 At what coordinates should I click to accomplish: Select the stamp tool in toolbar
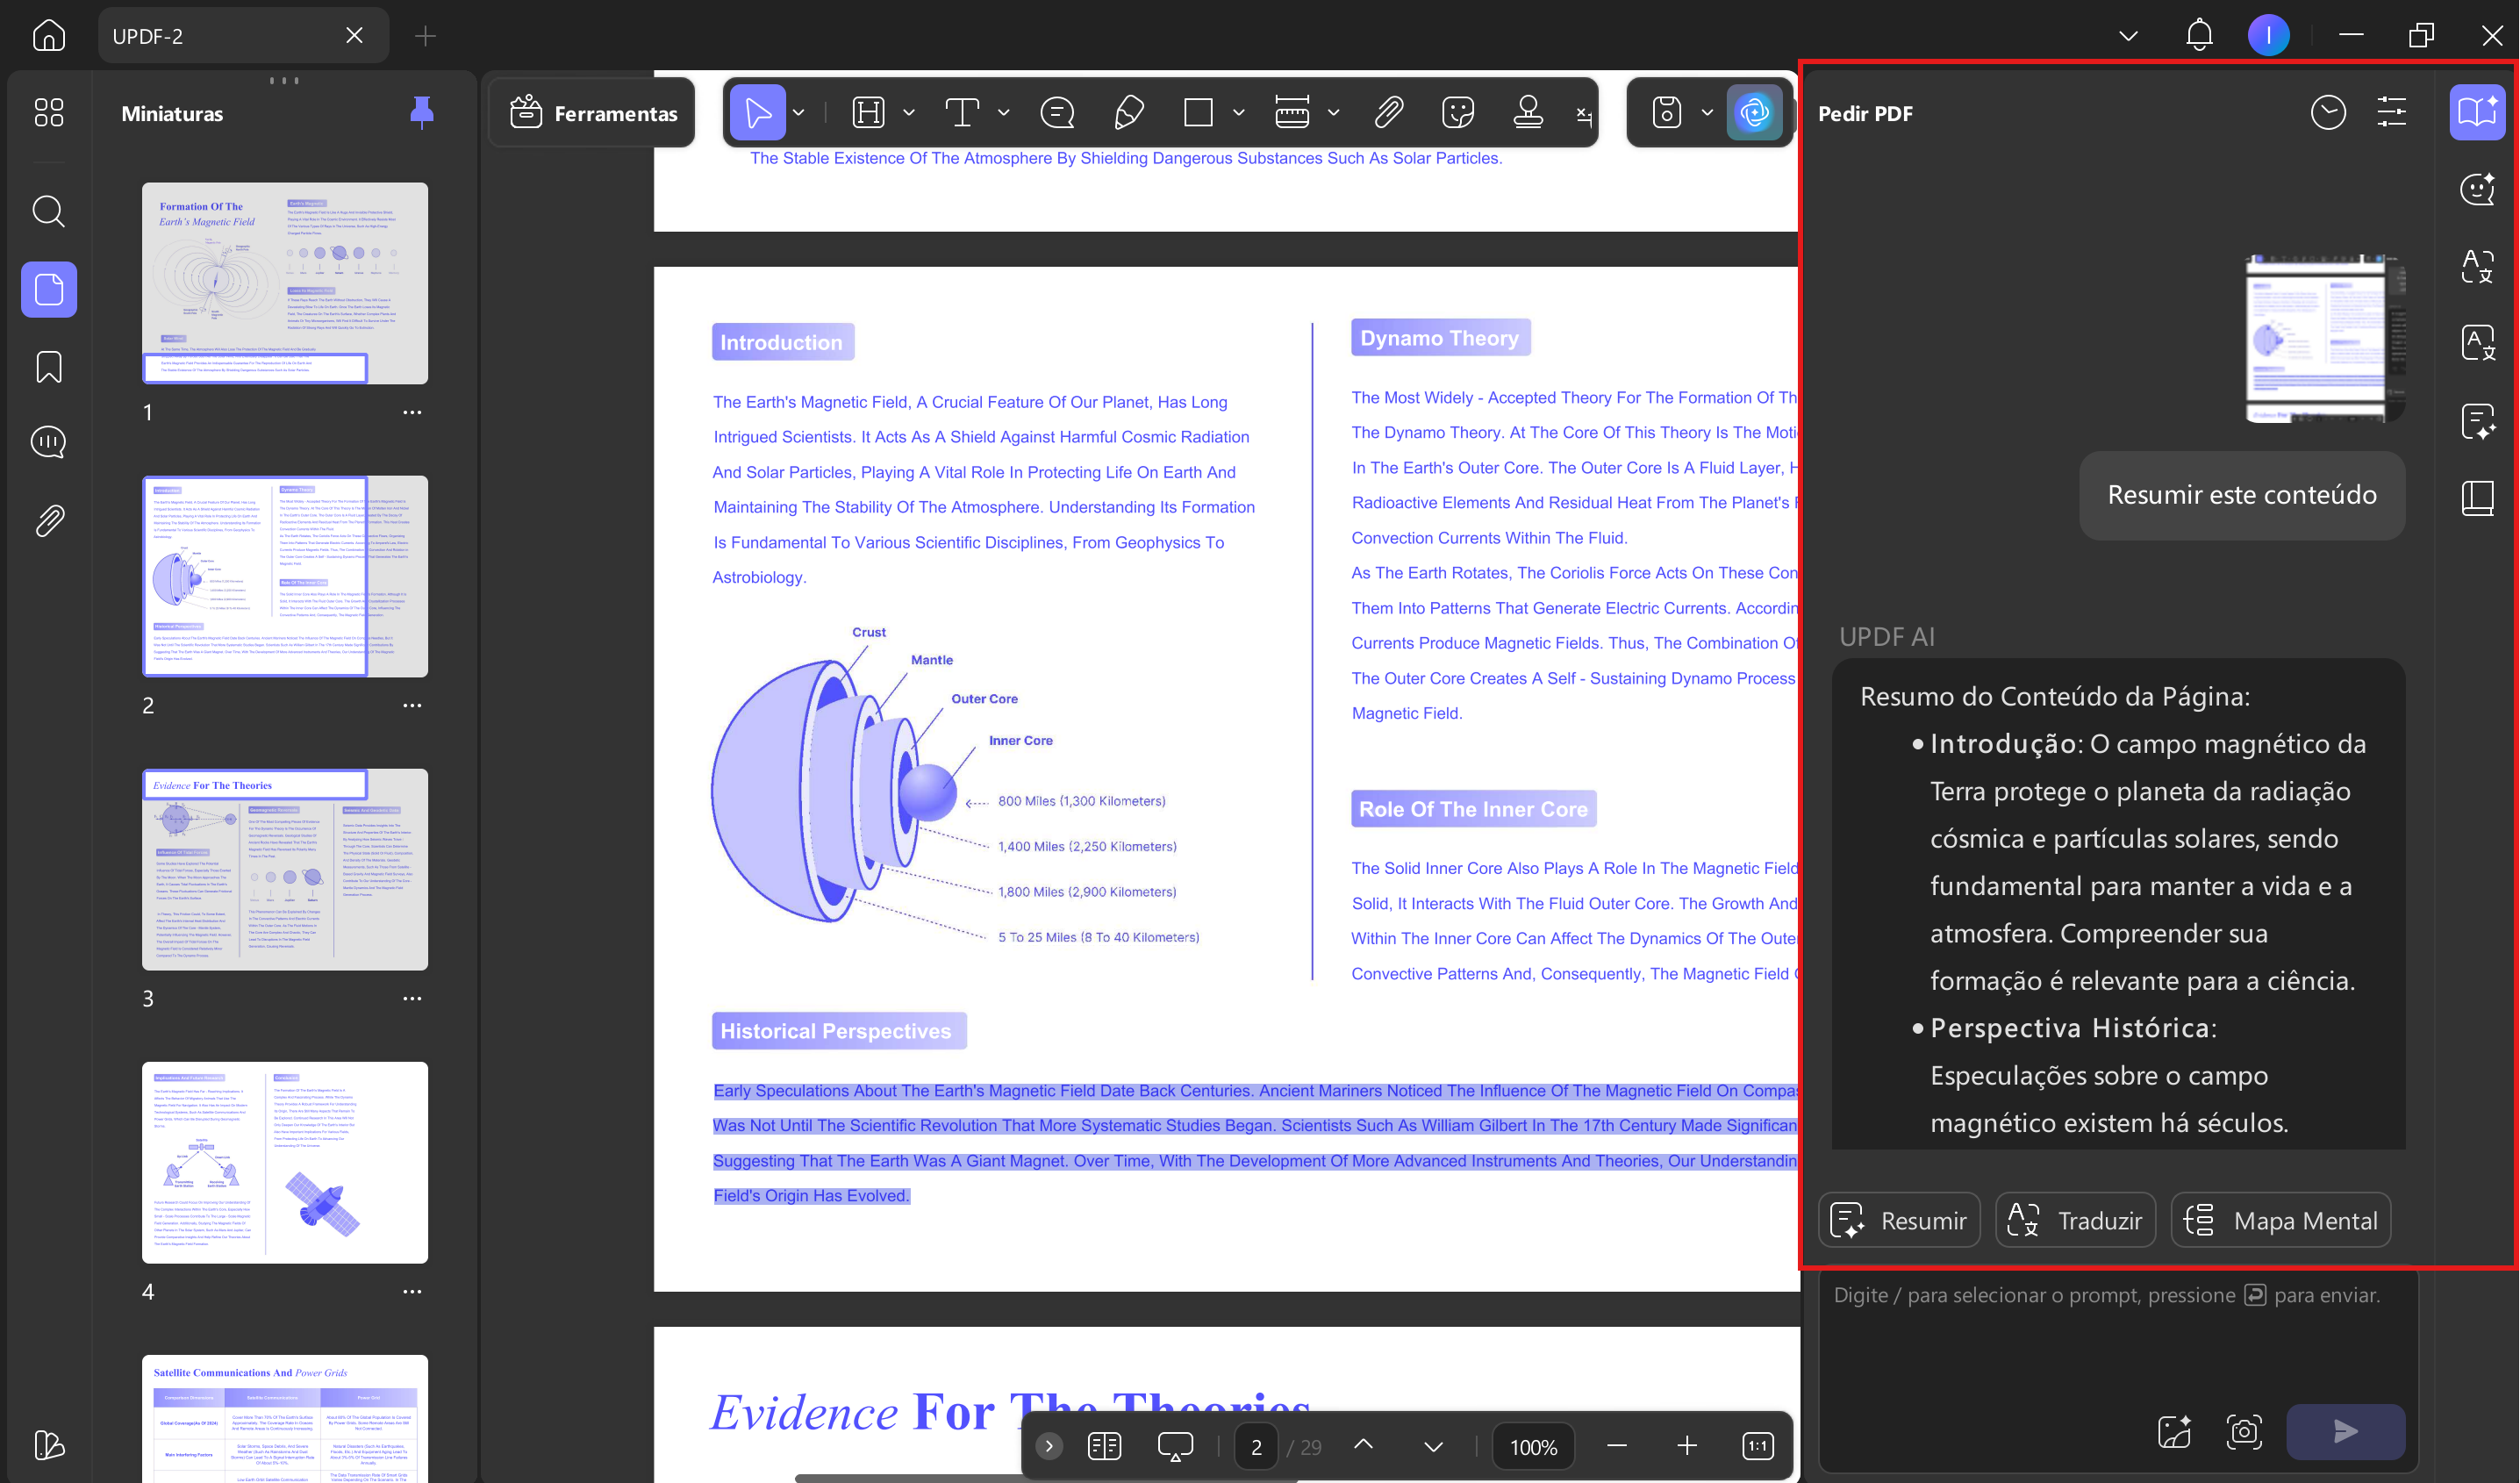click(1527, 112)
